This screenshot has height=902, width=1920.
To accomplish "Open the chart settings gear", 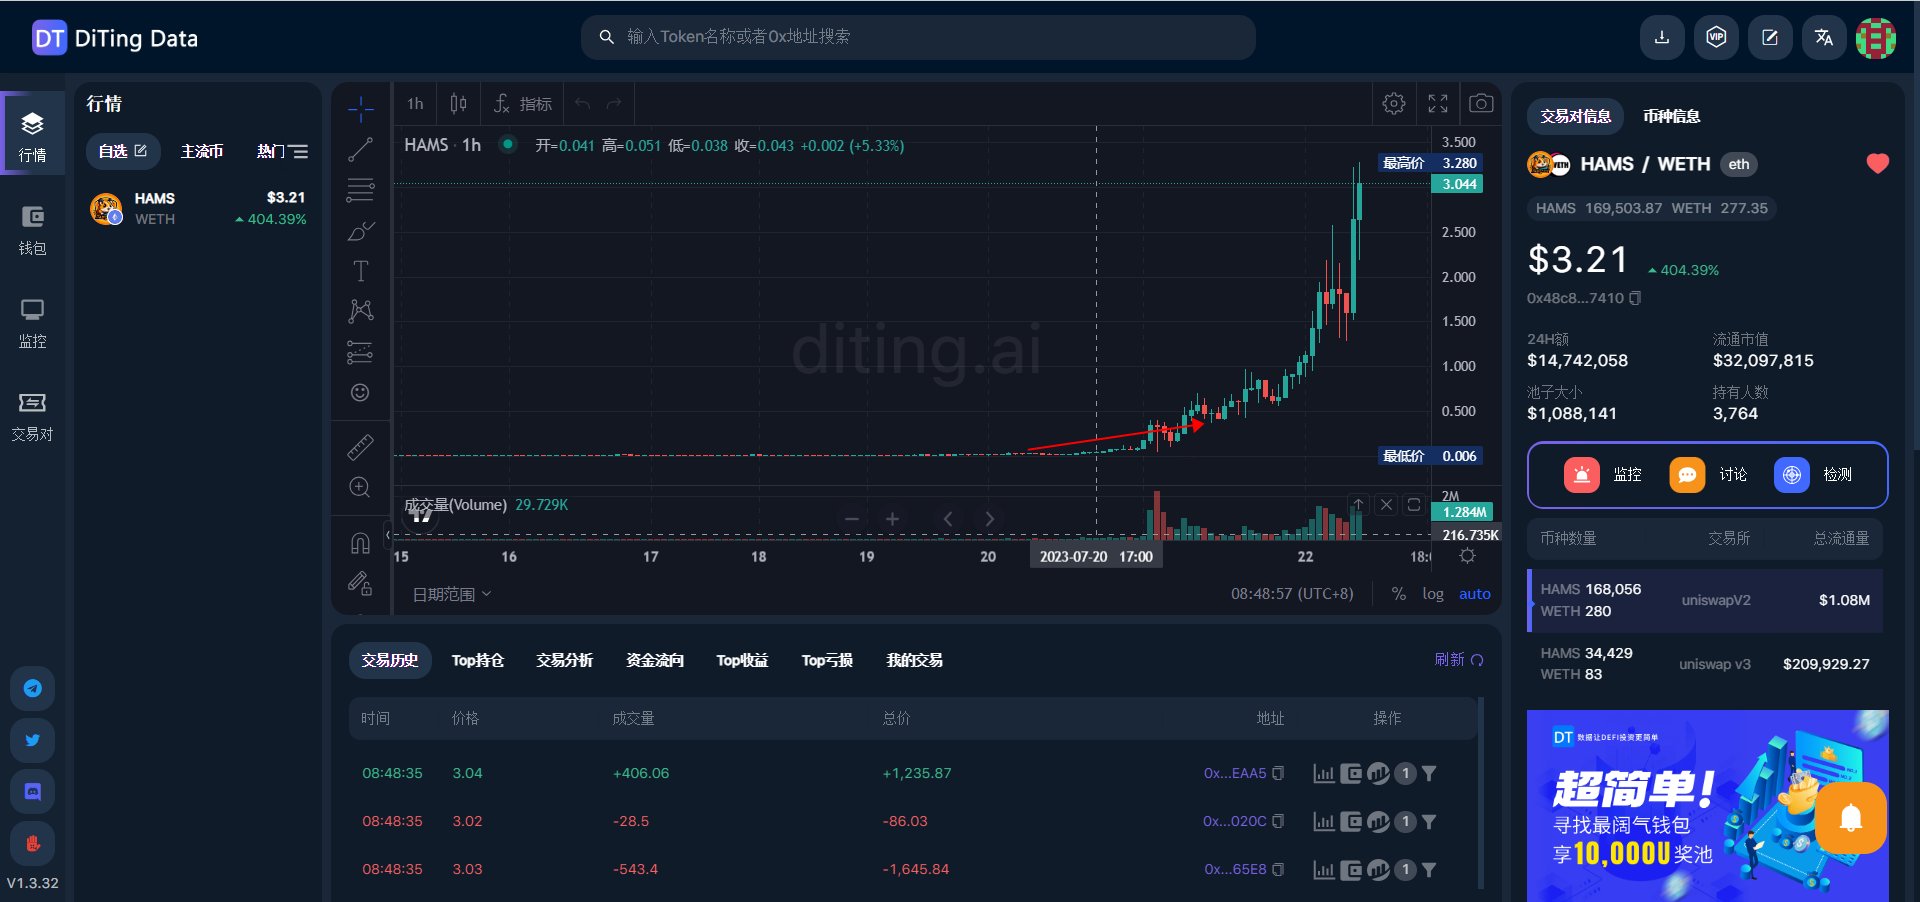I will click(1393, 103).
